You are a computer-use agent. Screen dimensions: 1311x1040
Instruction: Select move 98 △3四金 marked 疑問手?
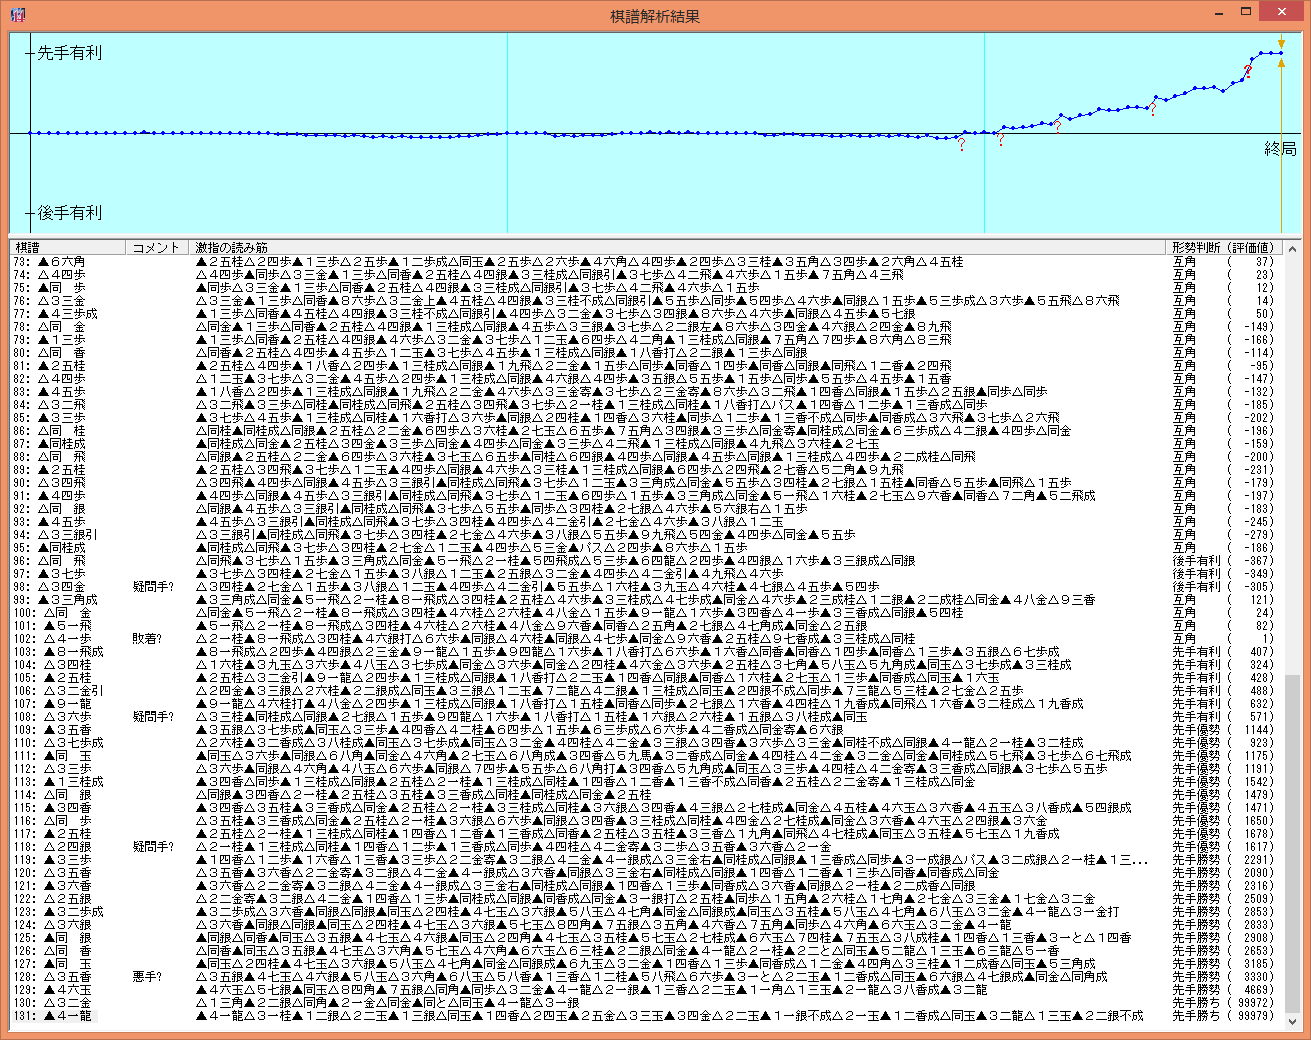click(62, 586)
